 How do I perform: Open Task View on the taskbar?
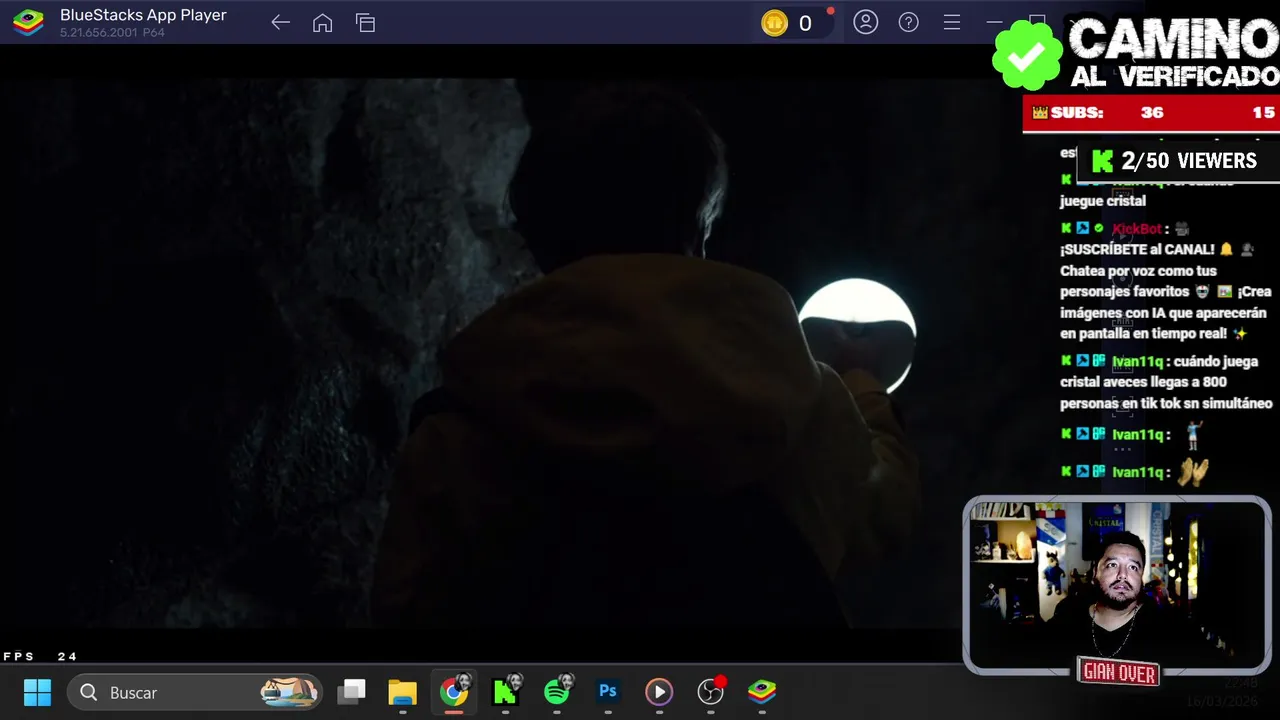point(351,692)
